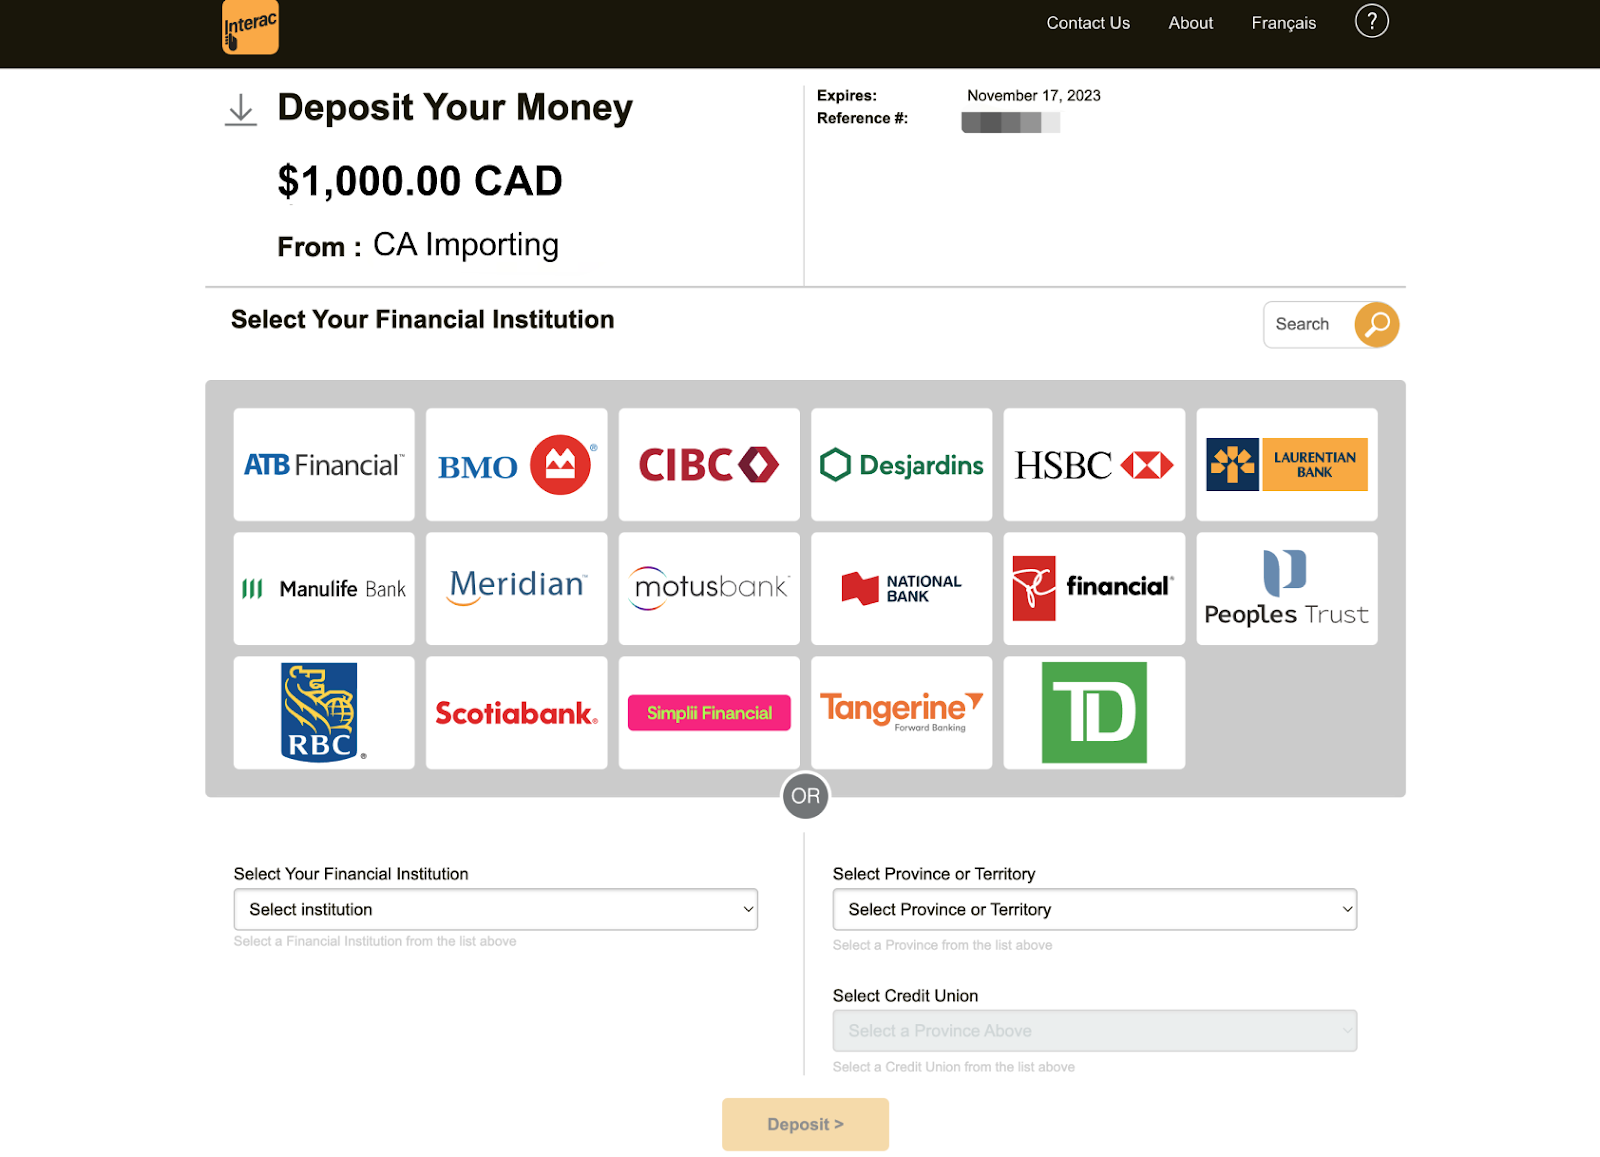Open the Select Credit Union dropdown
Image resolution: width=1600 pixels, height=1157 pixels.
click(1094, 1030)
